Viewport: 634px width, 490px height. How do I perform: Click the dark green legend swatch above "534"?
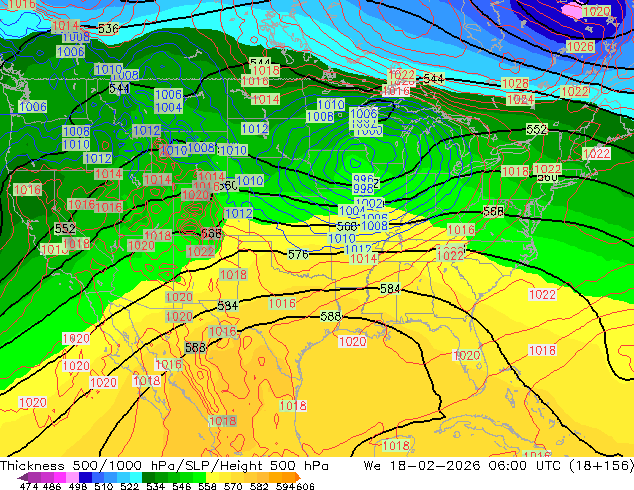point(148,477)
